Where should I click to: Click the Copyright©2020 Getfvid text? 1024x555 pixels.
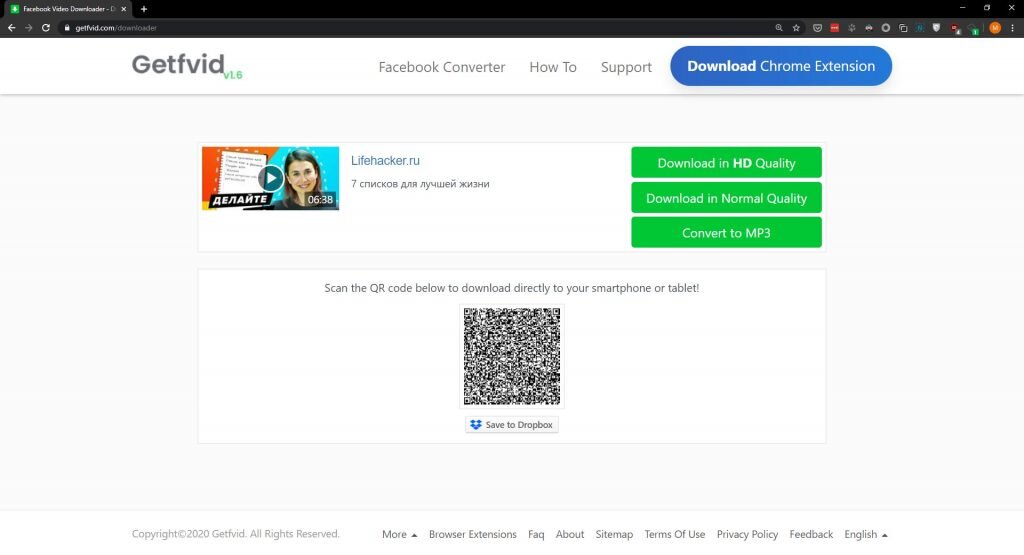[x=235, y=533]
